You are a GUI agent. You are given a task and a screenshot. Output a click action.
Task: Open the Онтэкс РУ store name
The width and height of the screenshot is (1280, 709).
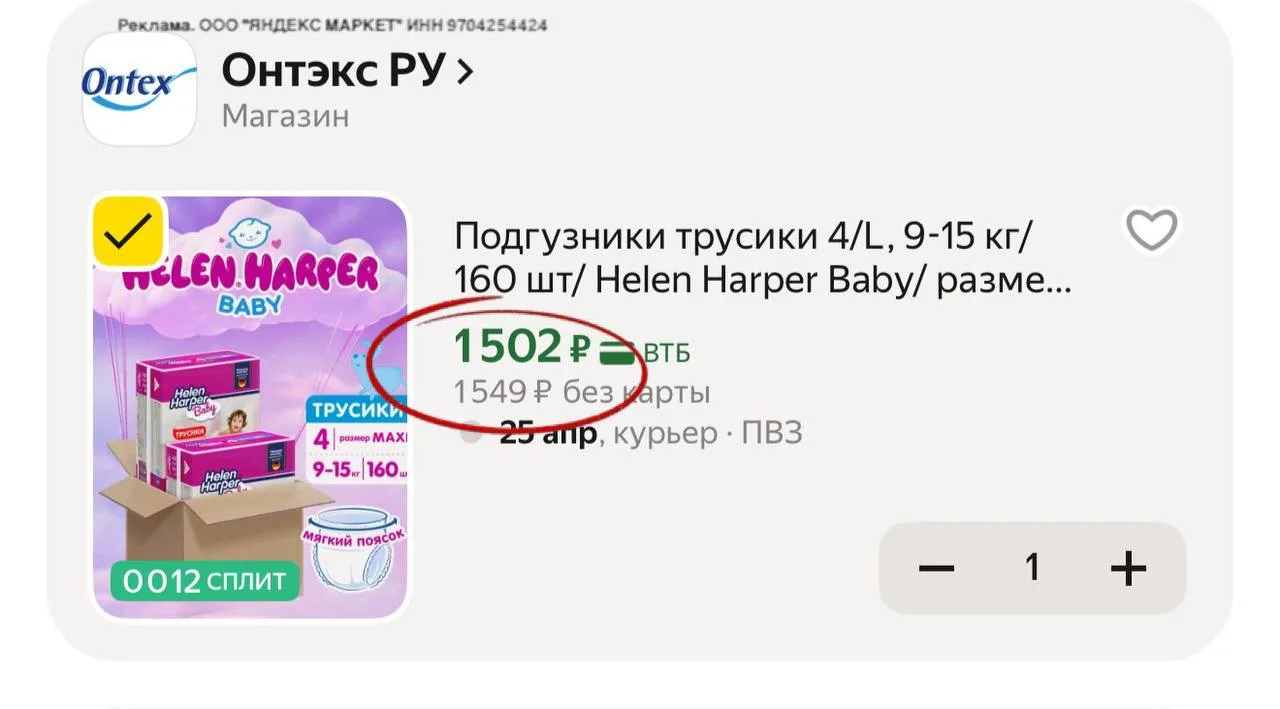coord(333,71)
